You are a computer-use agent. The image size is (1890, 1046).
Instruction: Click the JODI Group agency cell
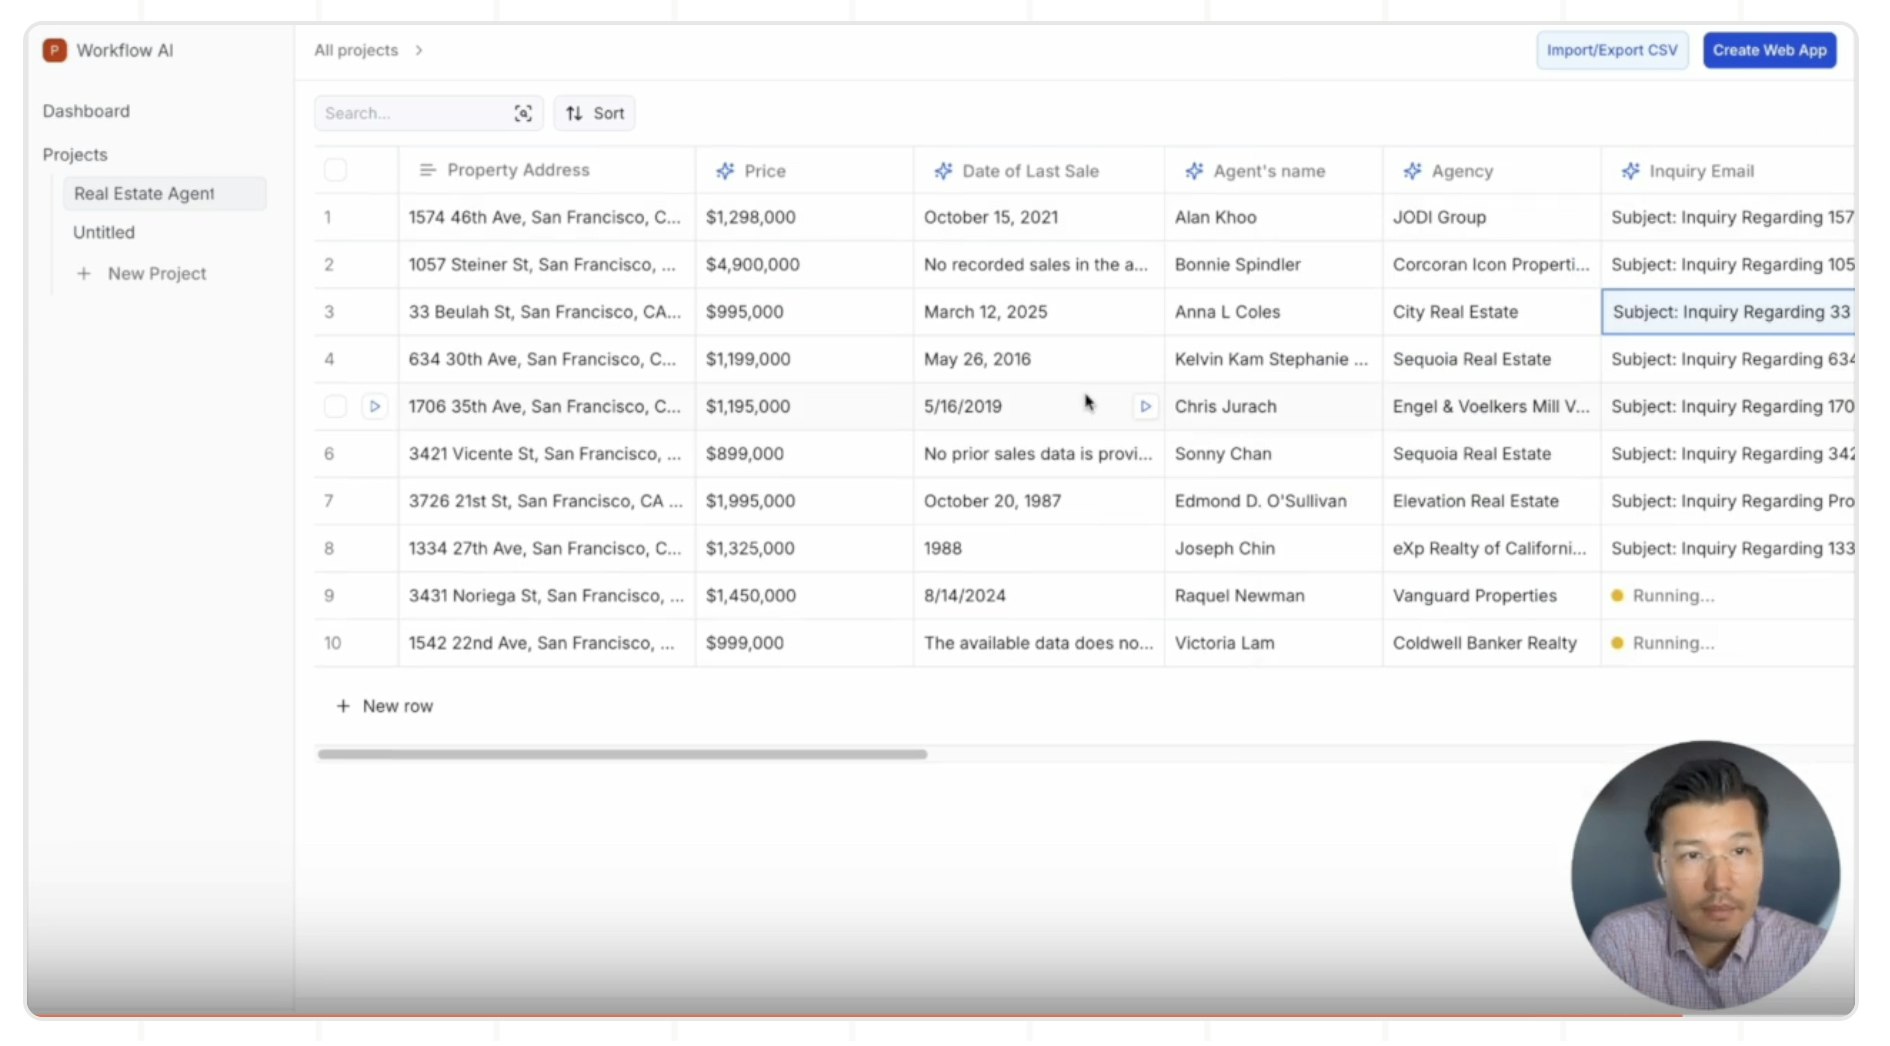(1492, 217)
